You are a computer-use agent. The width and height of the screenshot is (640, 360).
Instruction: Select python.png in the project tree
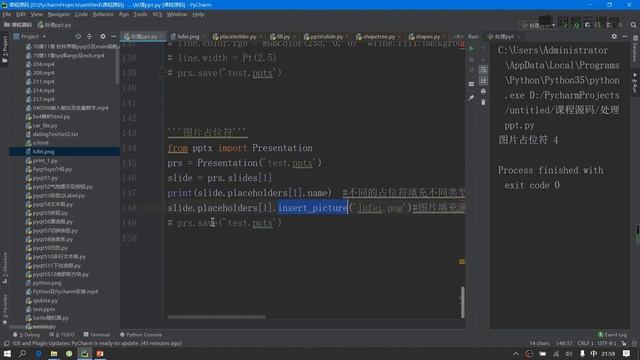tap(47, 283)
